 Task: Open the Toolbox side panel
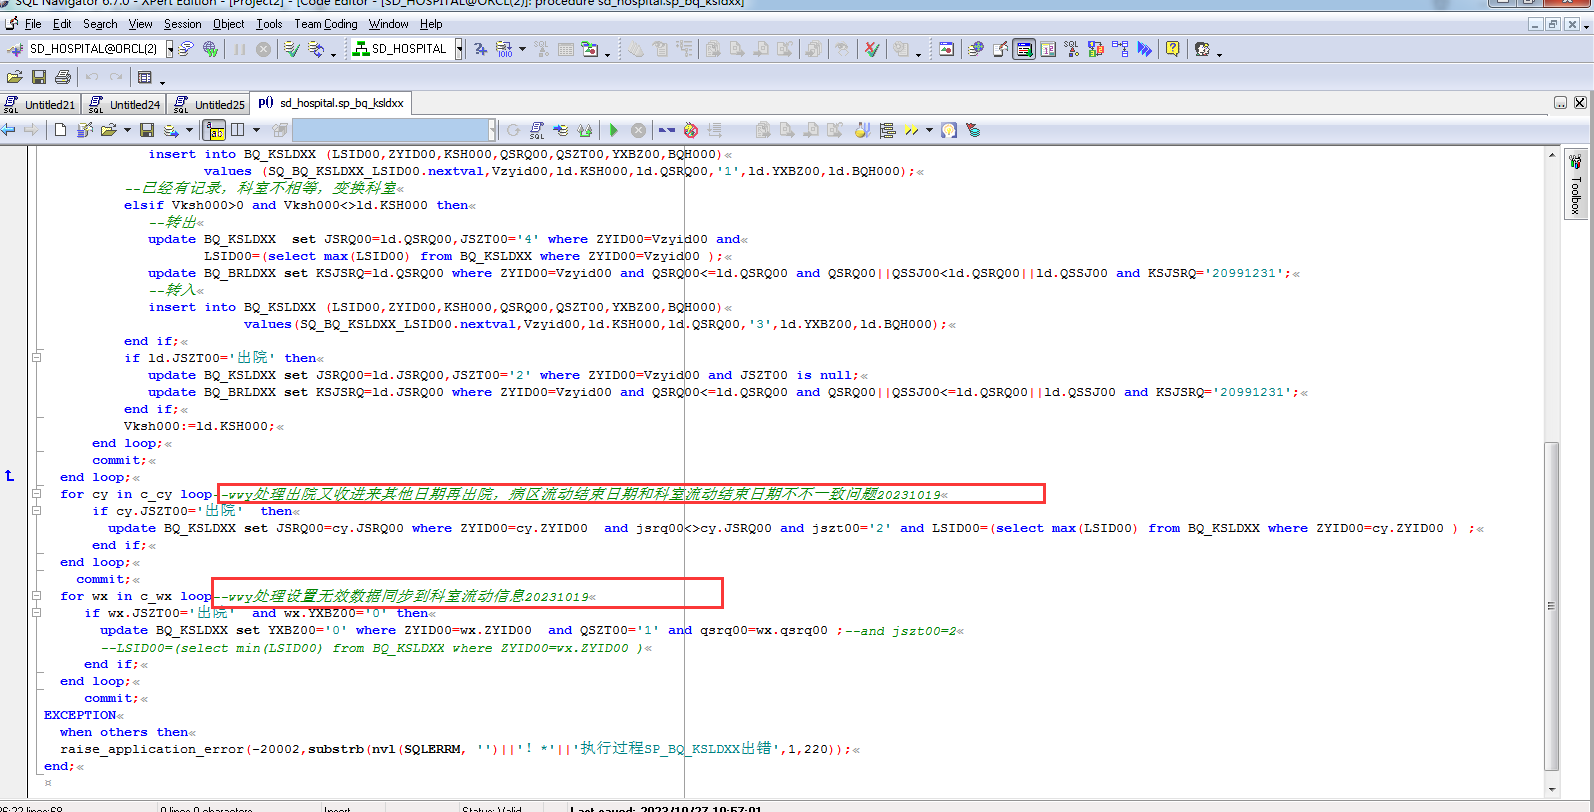1575,185
